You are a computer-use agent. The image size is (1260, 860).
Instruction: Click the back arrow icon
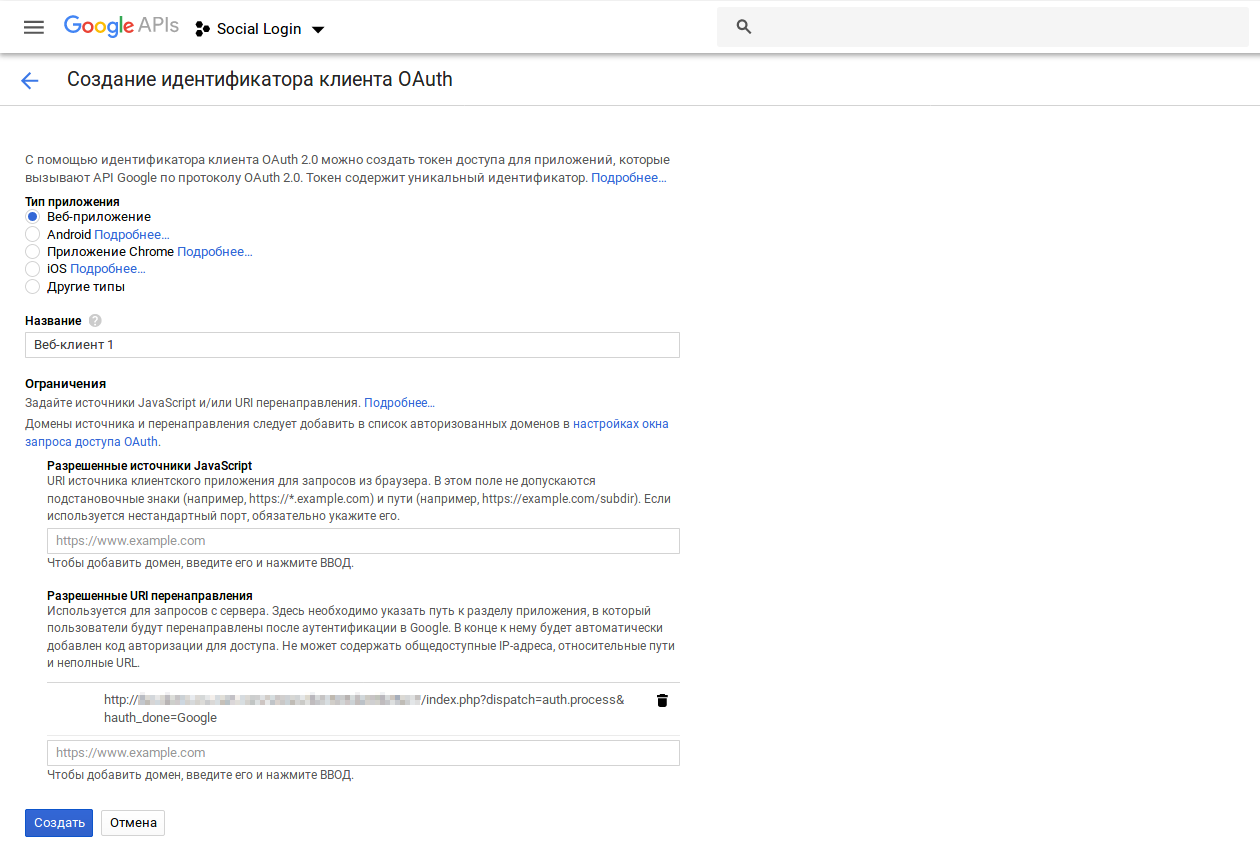tap(30, 81)
